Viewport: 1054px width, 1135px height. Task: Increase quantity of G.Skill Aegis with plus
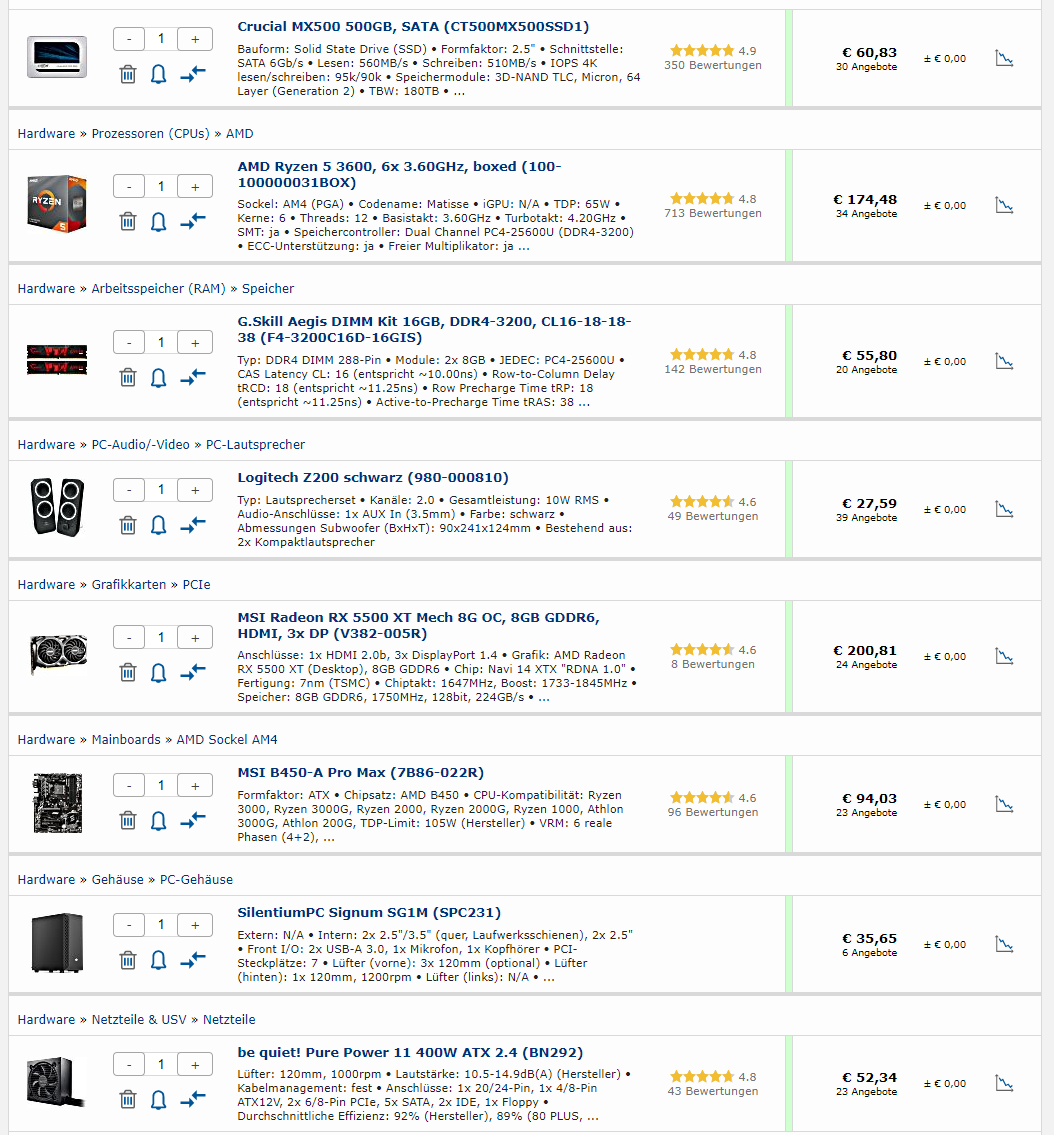195,342
